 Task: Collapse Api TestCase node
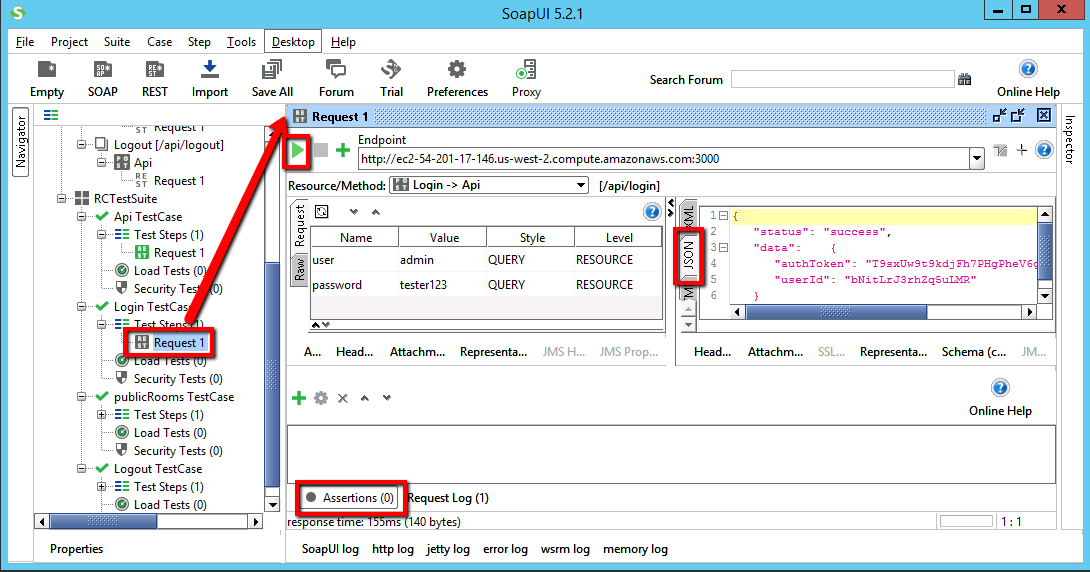click(x=81, y=217)
